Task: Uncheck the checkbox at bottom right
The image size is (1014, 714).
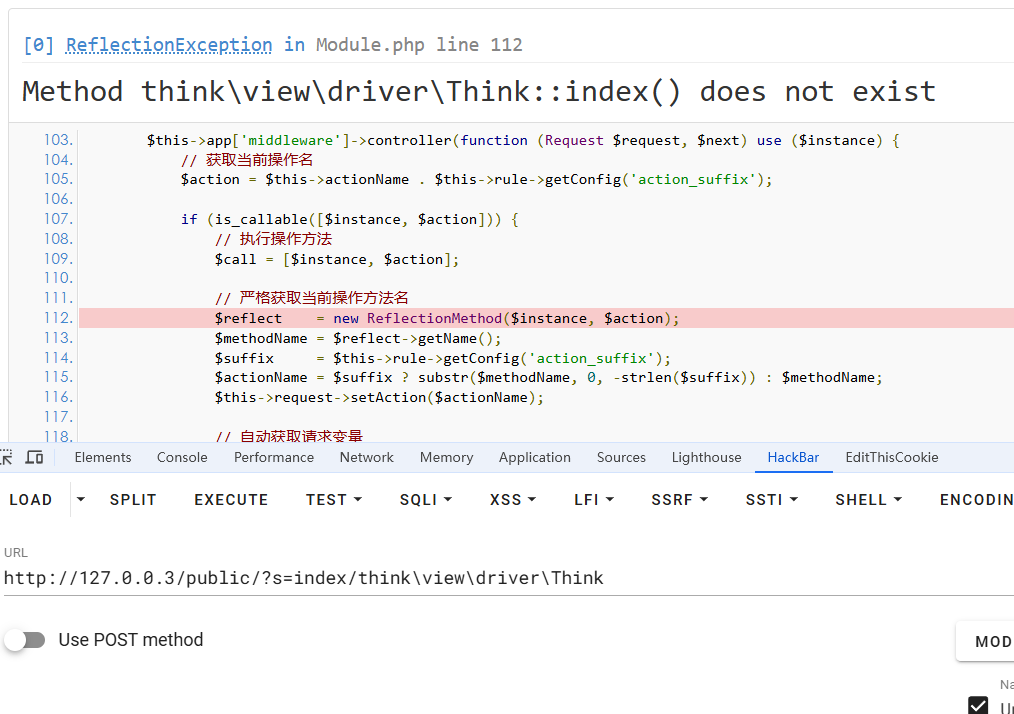Action: click(978, 705)
